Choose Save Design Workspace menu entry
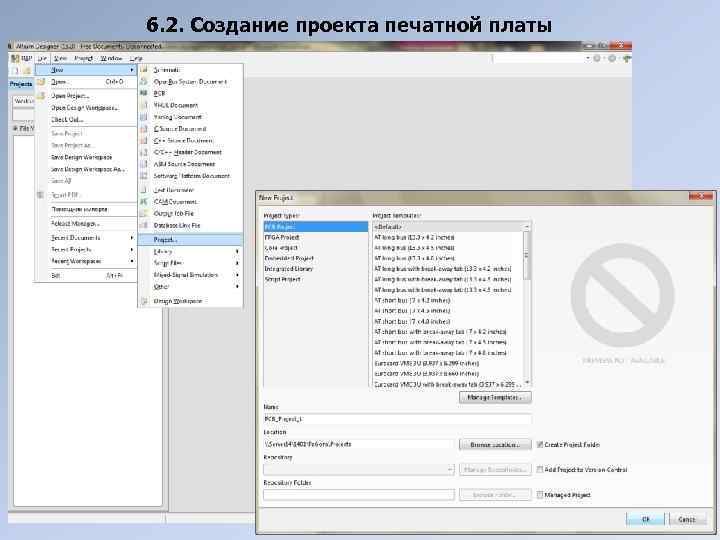This screenshot has height=540, width=720. click(x=81, y=158)
